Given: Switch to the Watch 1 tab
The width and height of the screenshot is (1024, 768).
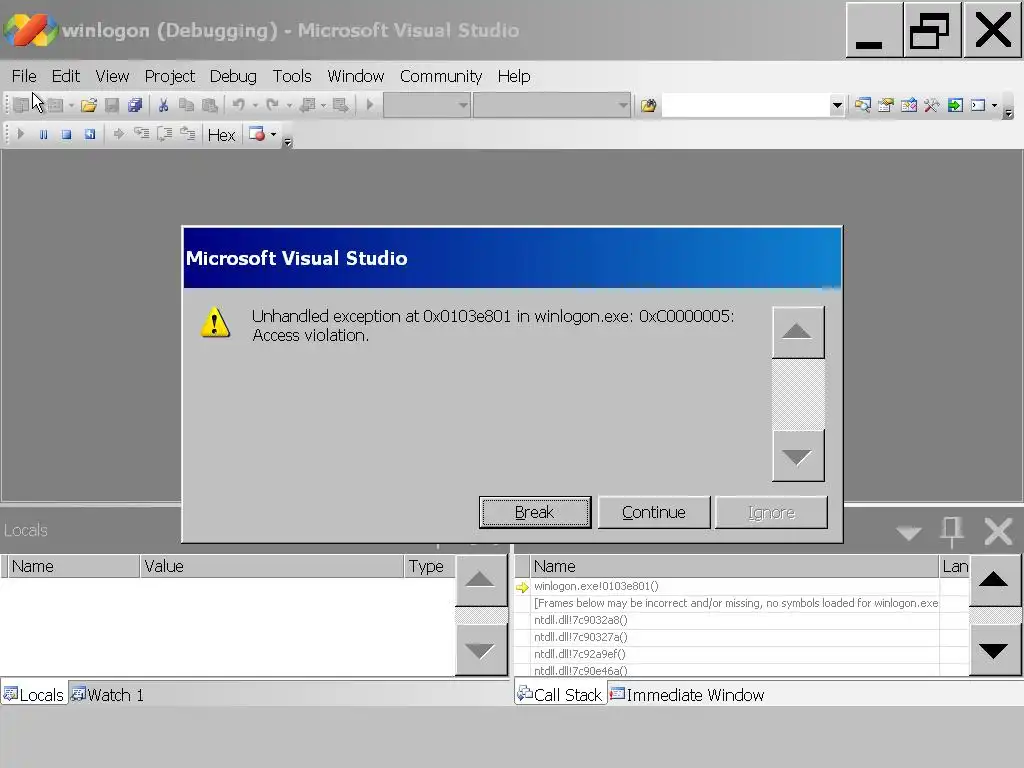Looking at the screenshot, I should click(x=107, y=694).
